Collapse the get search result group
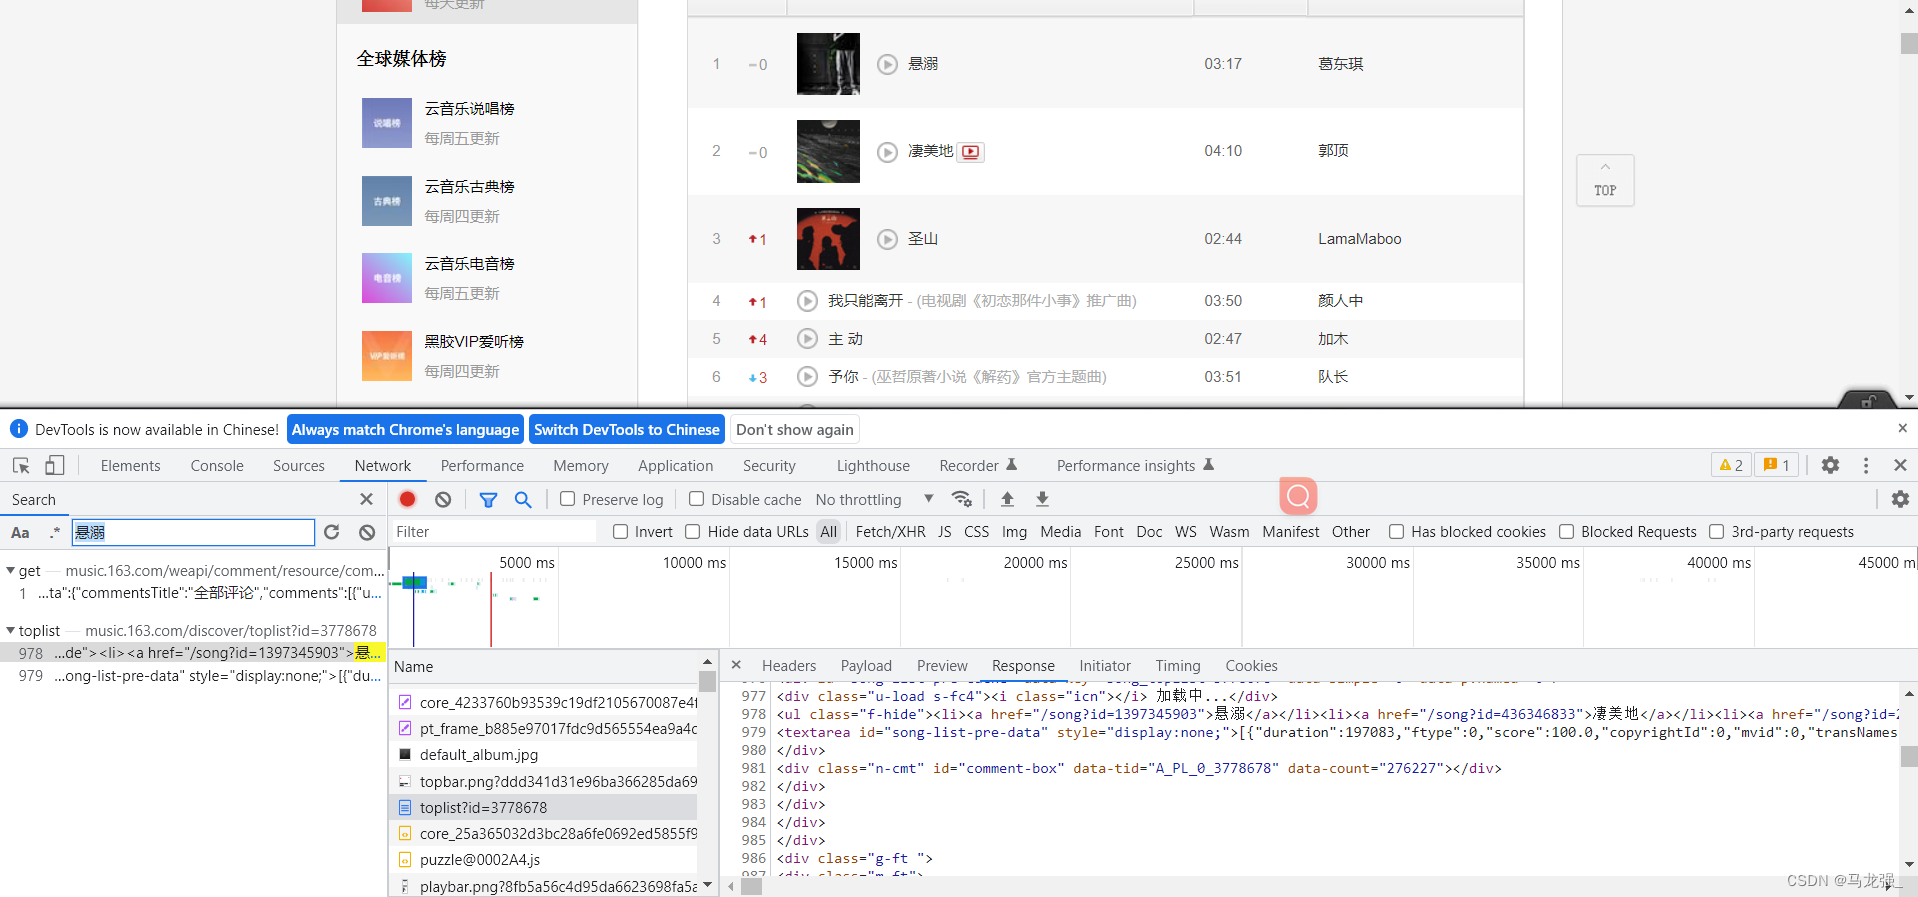1918x897 pixels. pos(10,571)
